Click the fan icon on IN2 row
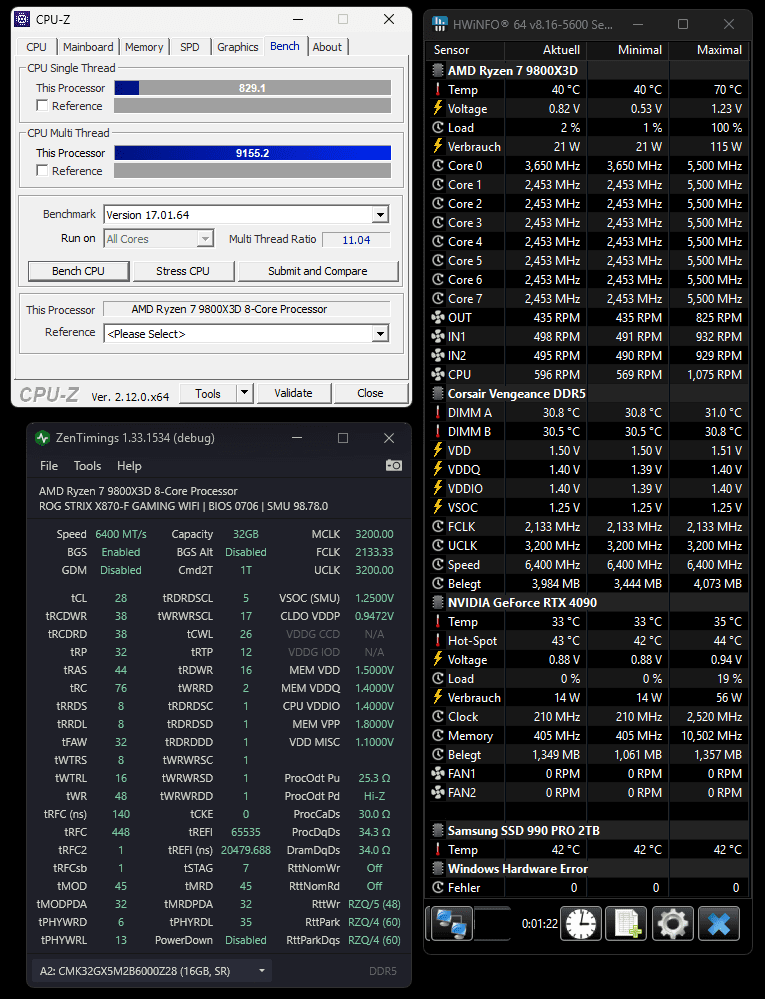This screenshot has height=999, width=765. 438,356
